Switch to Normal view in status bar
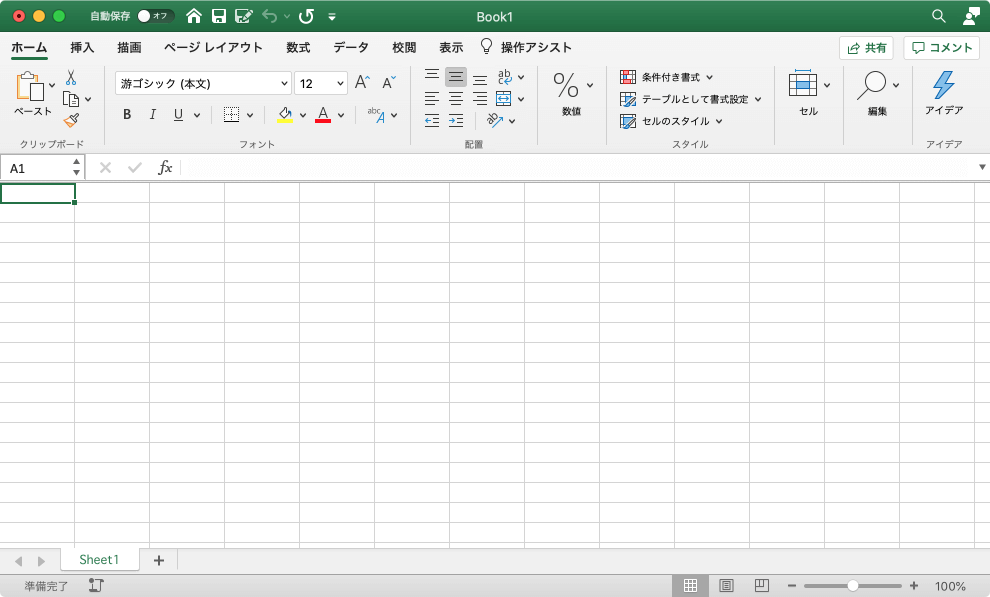The height and width of the screenshot is (597, 990). click(691, 586)
